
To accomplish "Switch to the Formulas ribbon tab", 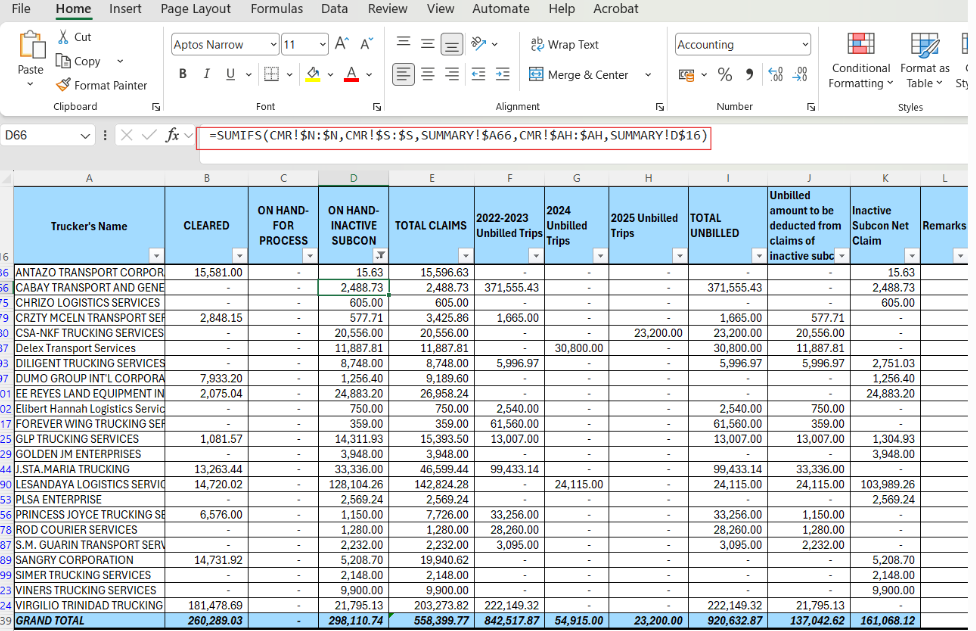I will point(276,9).
